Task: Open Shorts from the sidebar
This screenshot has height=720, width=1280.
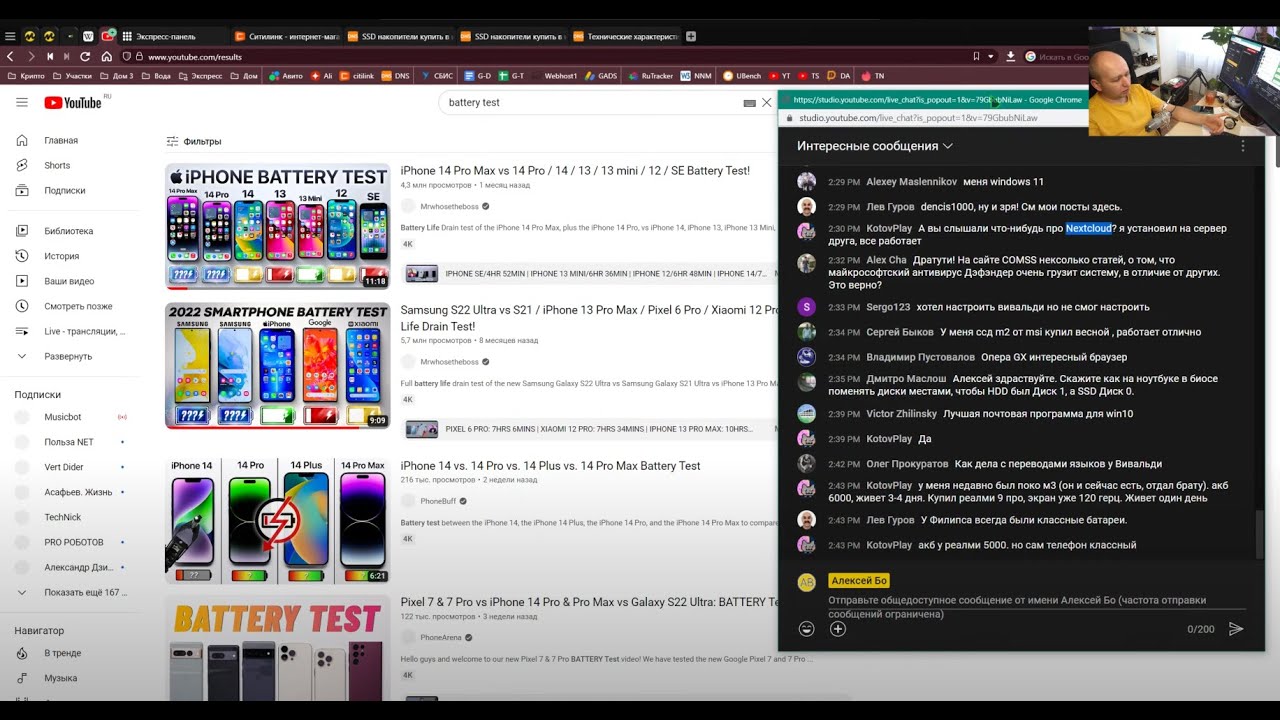Action: pyautogui.click(x=57, y=166)
